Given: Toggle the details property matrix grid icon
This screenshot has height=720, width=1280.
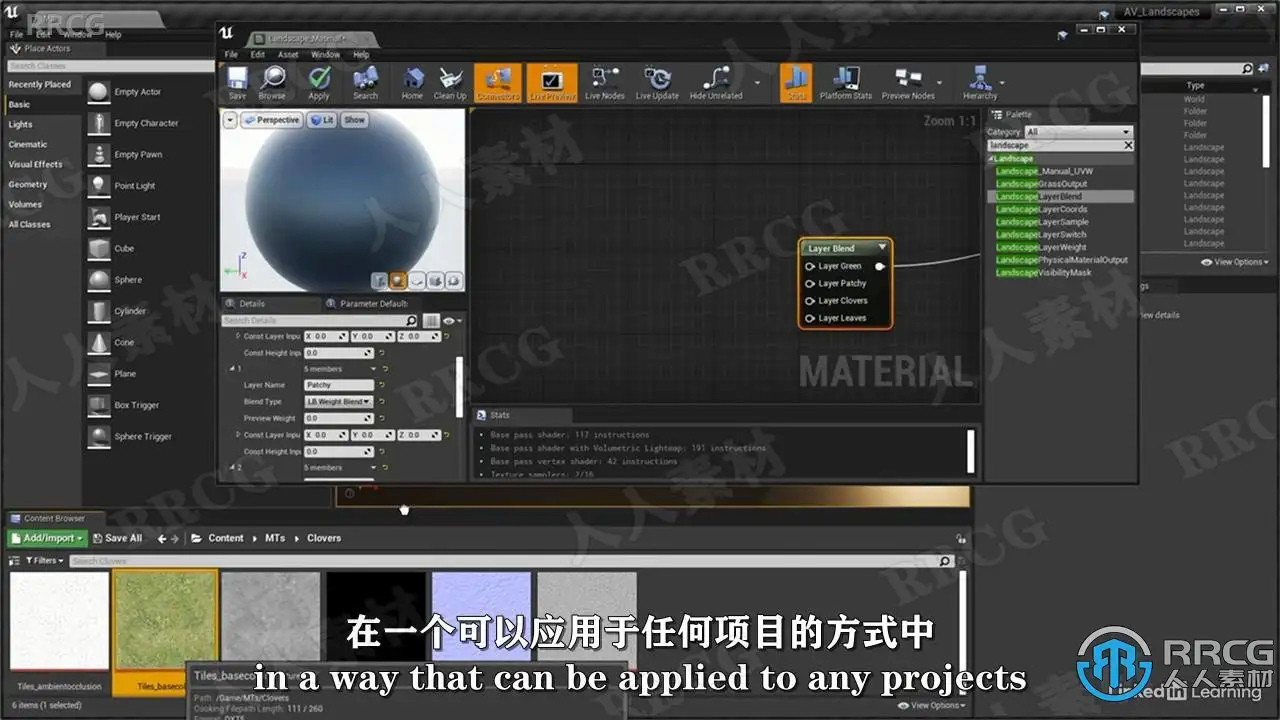Looking at the screenshot, I should pyautogui.click(x=431, y=320).
